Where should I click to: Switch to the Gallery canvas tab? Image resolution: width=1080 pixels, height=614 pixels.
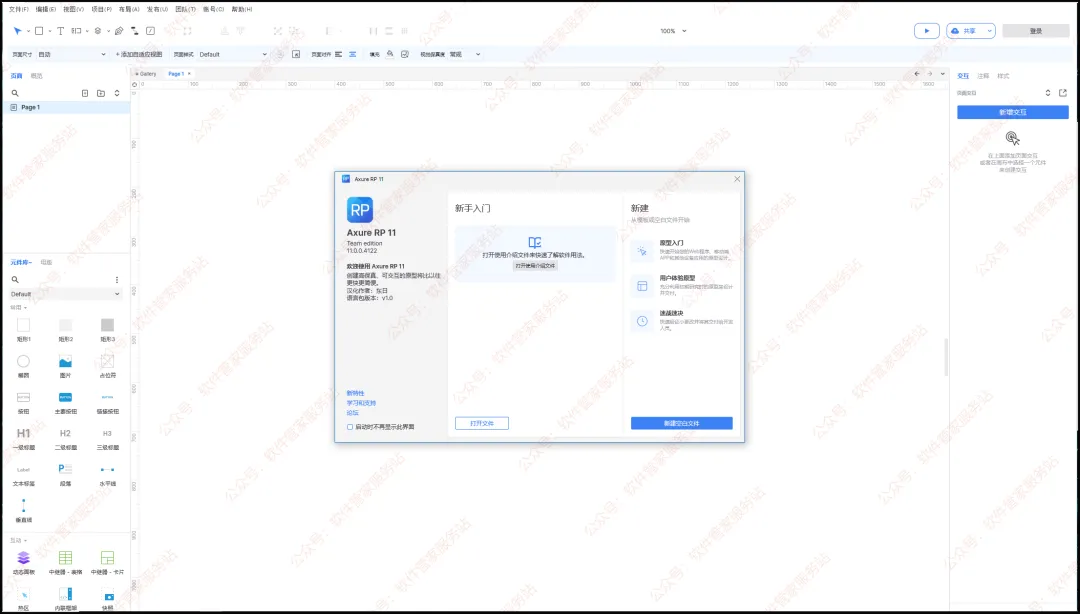pos(146,74)
